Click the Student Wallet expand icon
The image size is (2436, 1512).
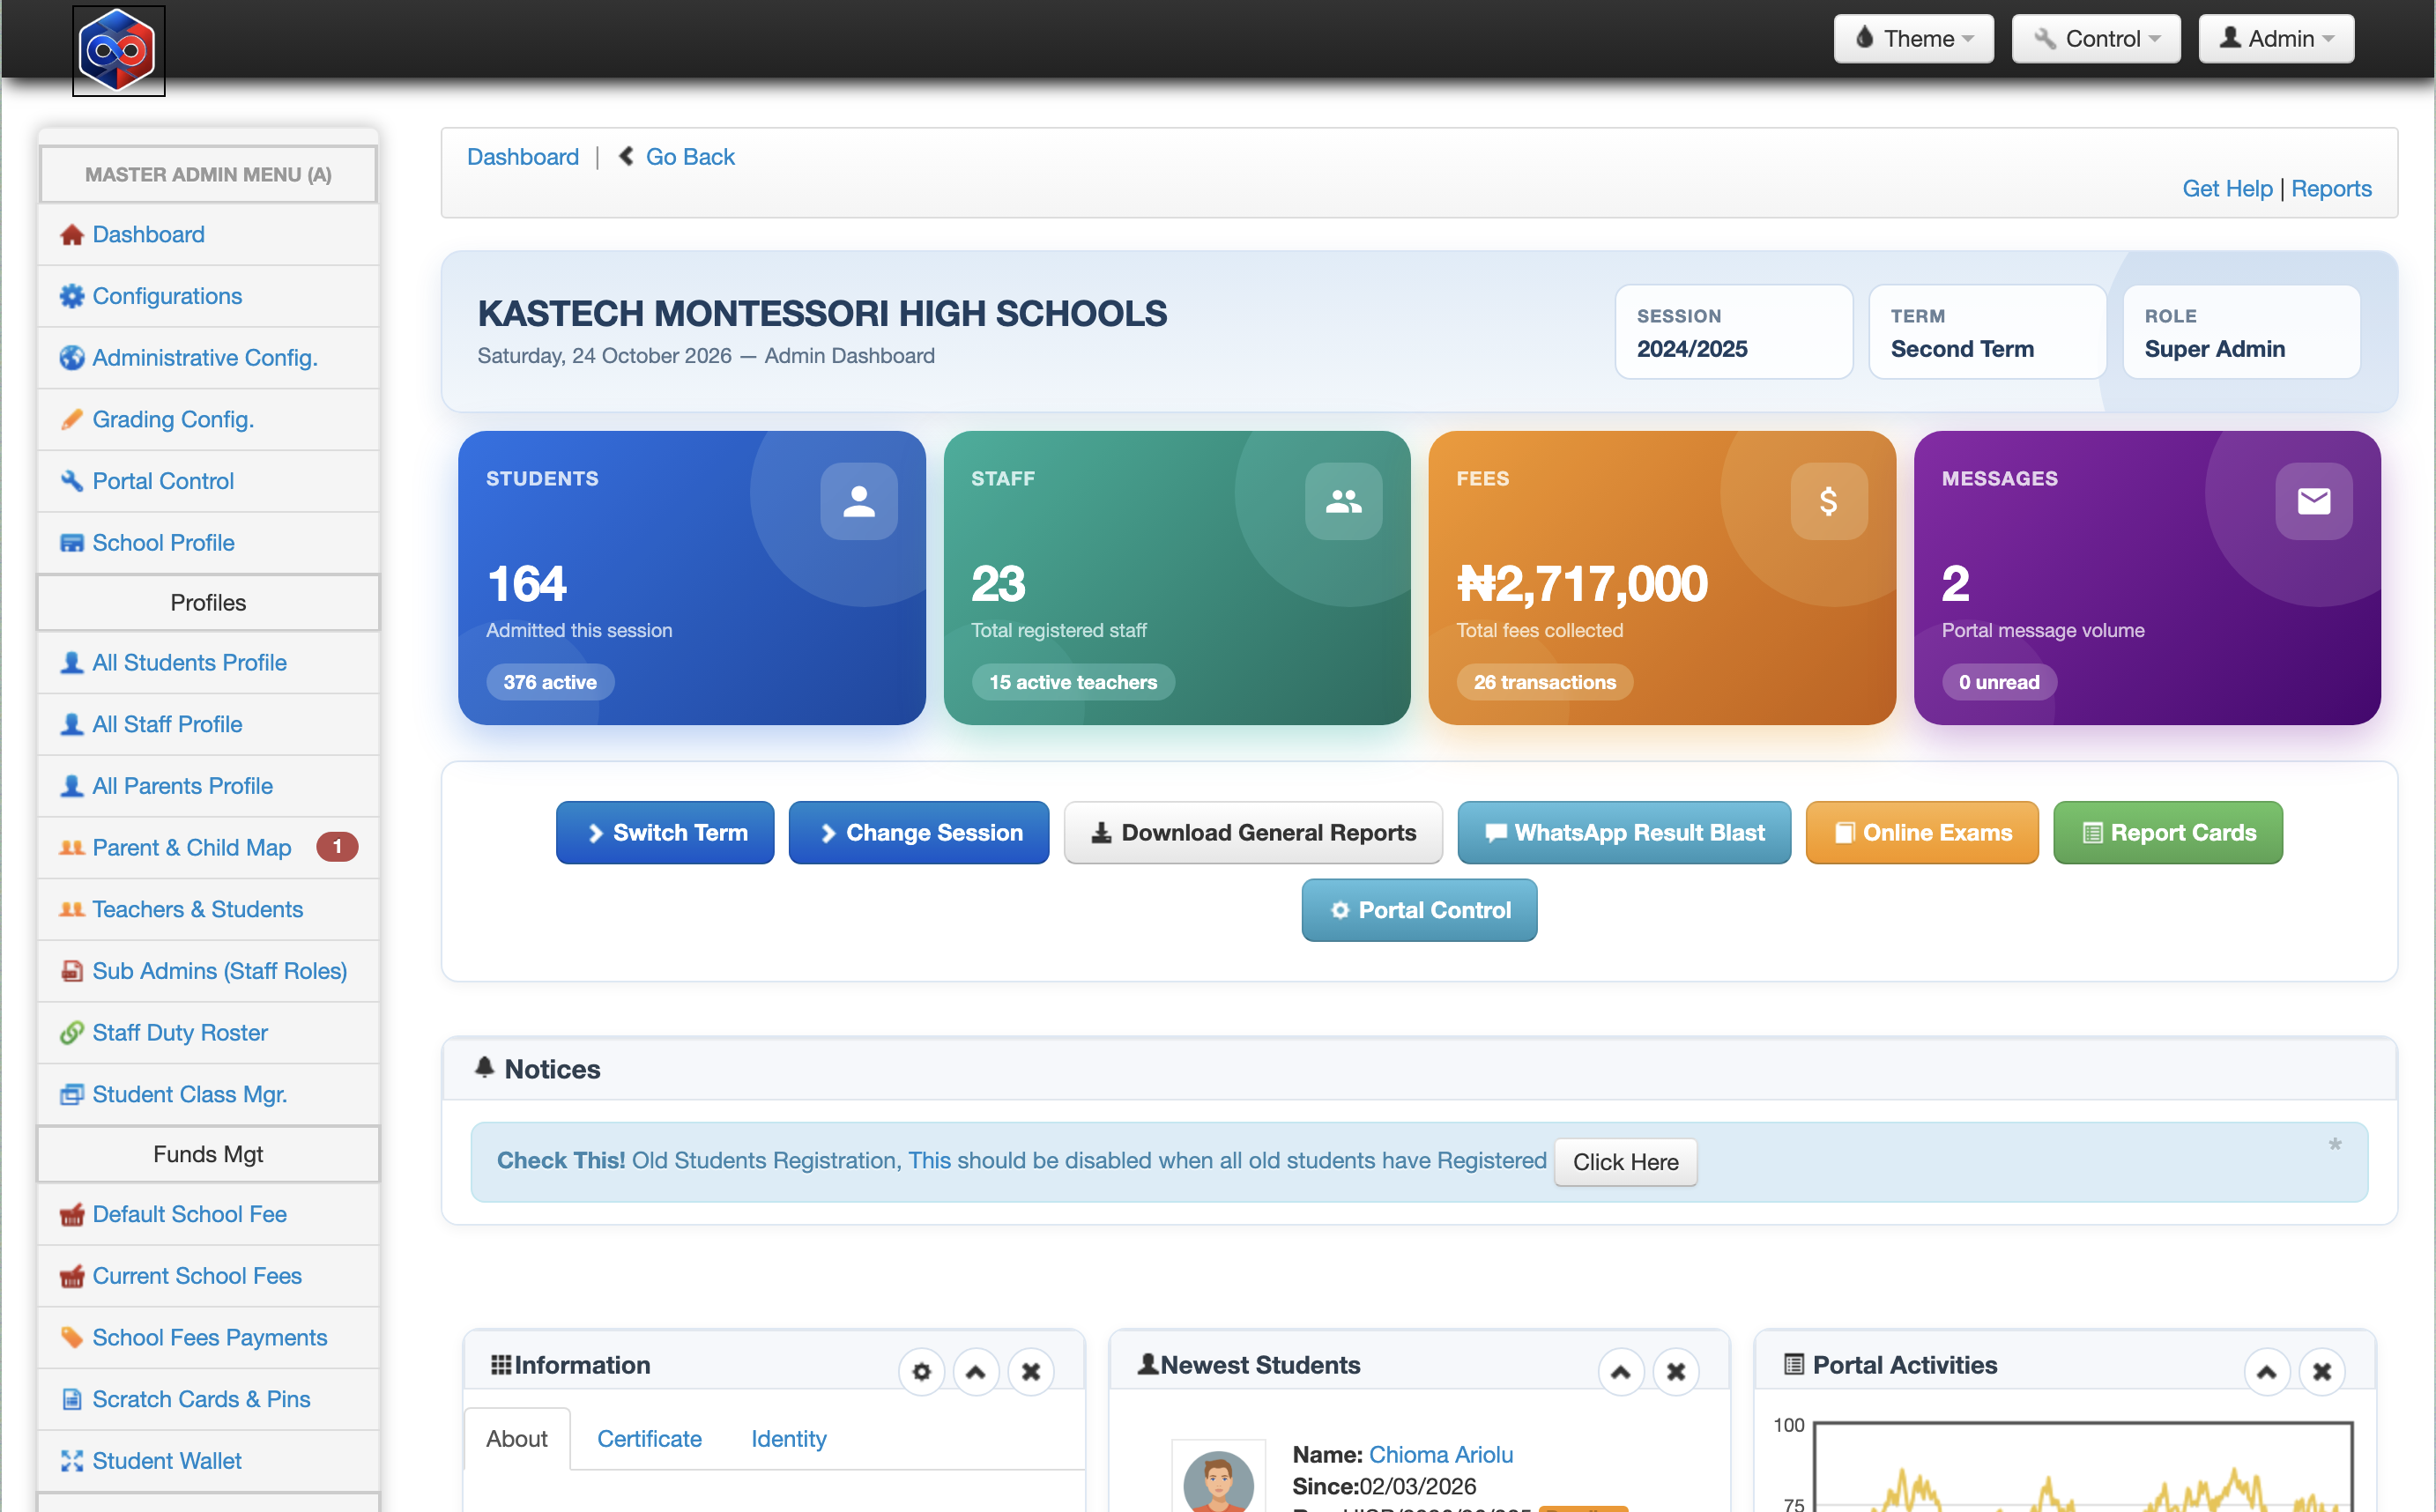[x=71, y=1462]
